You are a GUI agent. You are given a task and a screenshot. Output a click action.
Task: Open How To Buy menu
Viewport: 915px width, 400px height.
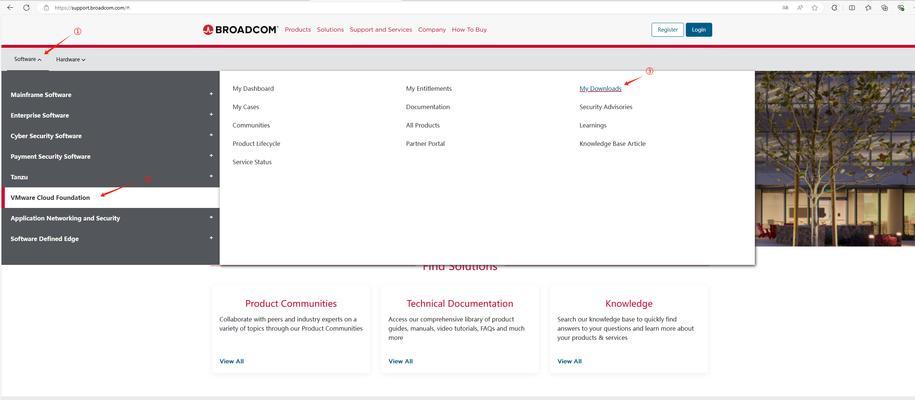tap(469, 30)
